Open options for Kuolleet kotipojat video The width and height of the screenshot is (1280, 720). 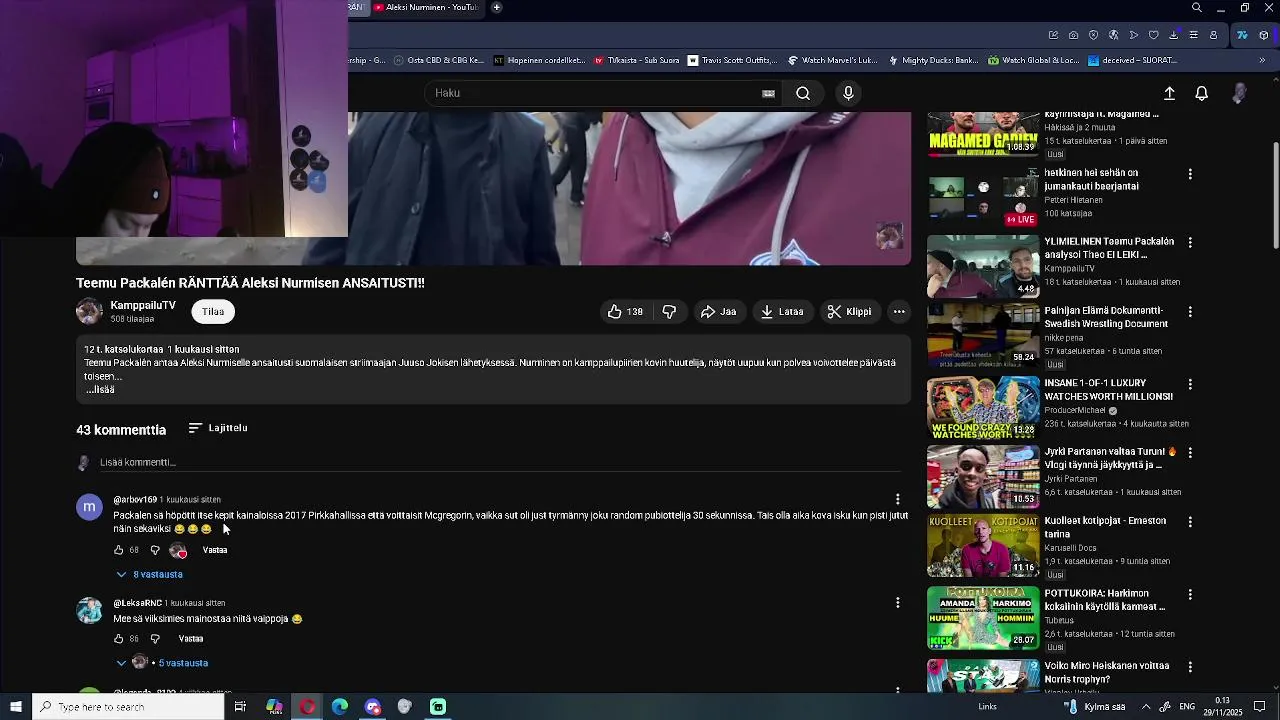(x=1190, y=522)
